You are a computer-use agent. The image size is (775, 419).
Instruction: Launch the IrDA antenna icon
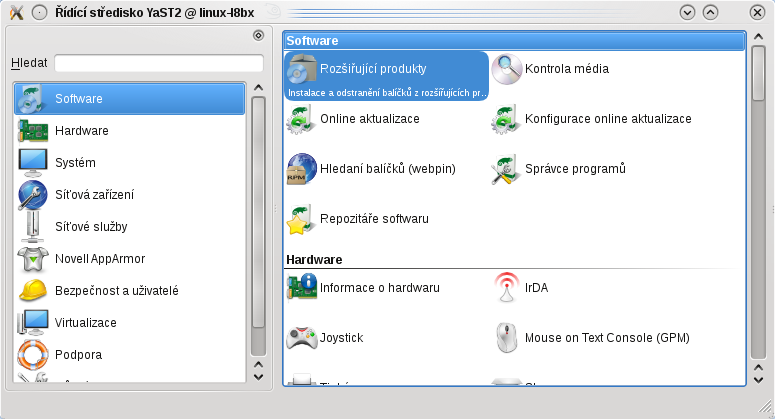[507, 287]
